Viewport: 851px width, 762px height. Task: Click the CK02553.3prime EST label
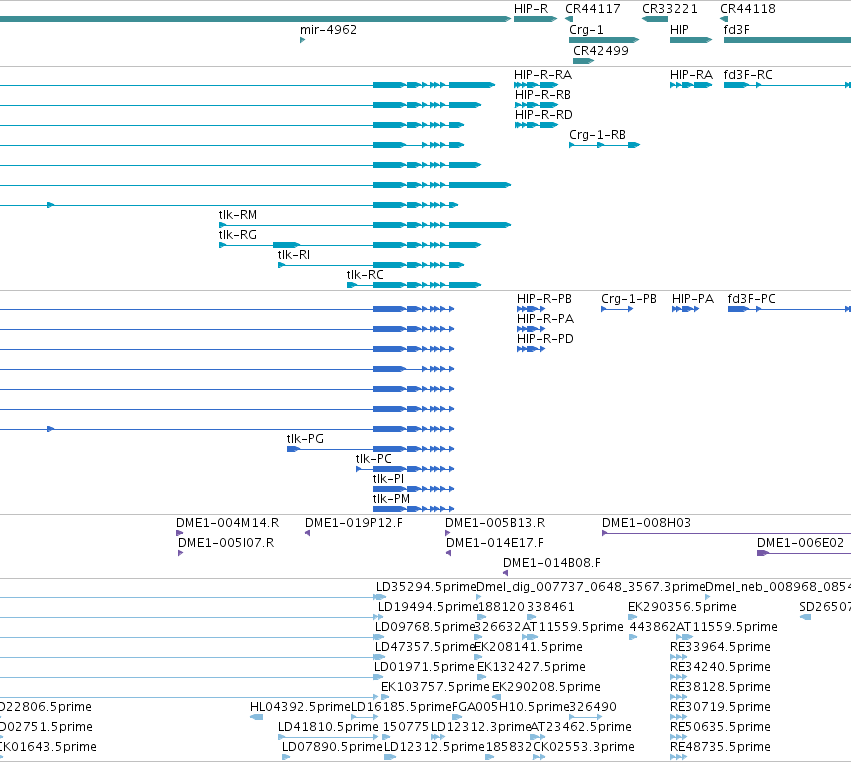click(584, 748)
